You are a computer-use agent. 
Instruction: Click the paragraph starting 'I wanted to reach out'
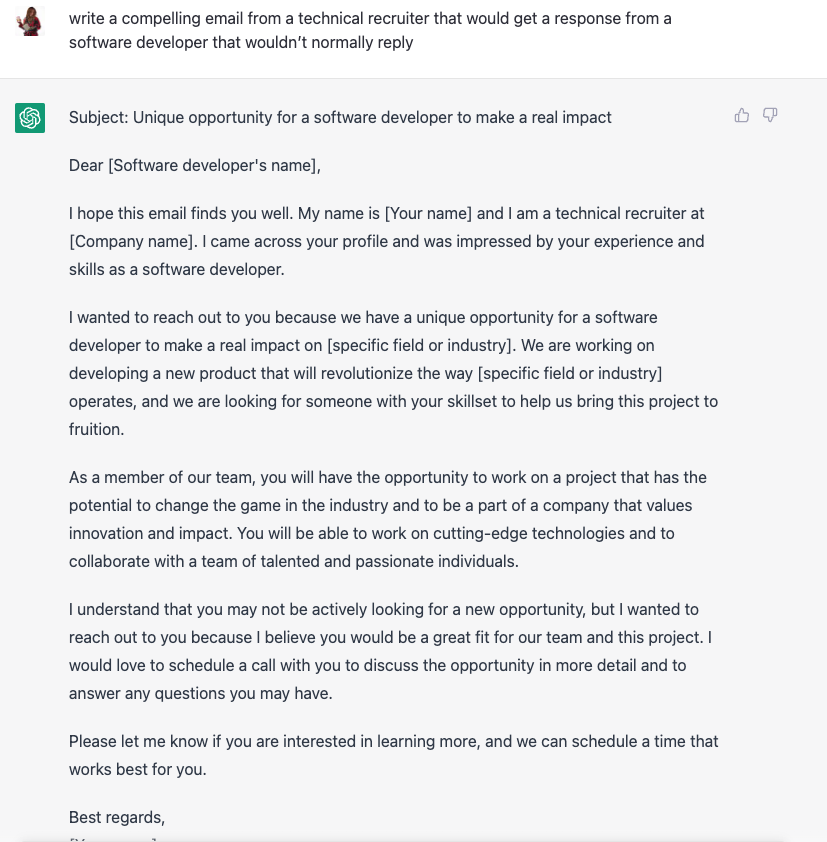[393, 373]
